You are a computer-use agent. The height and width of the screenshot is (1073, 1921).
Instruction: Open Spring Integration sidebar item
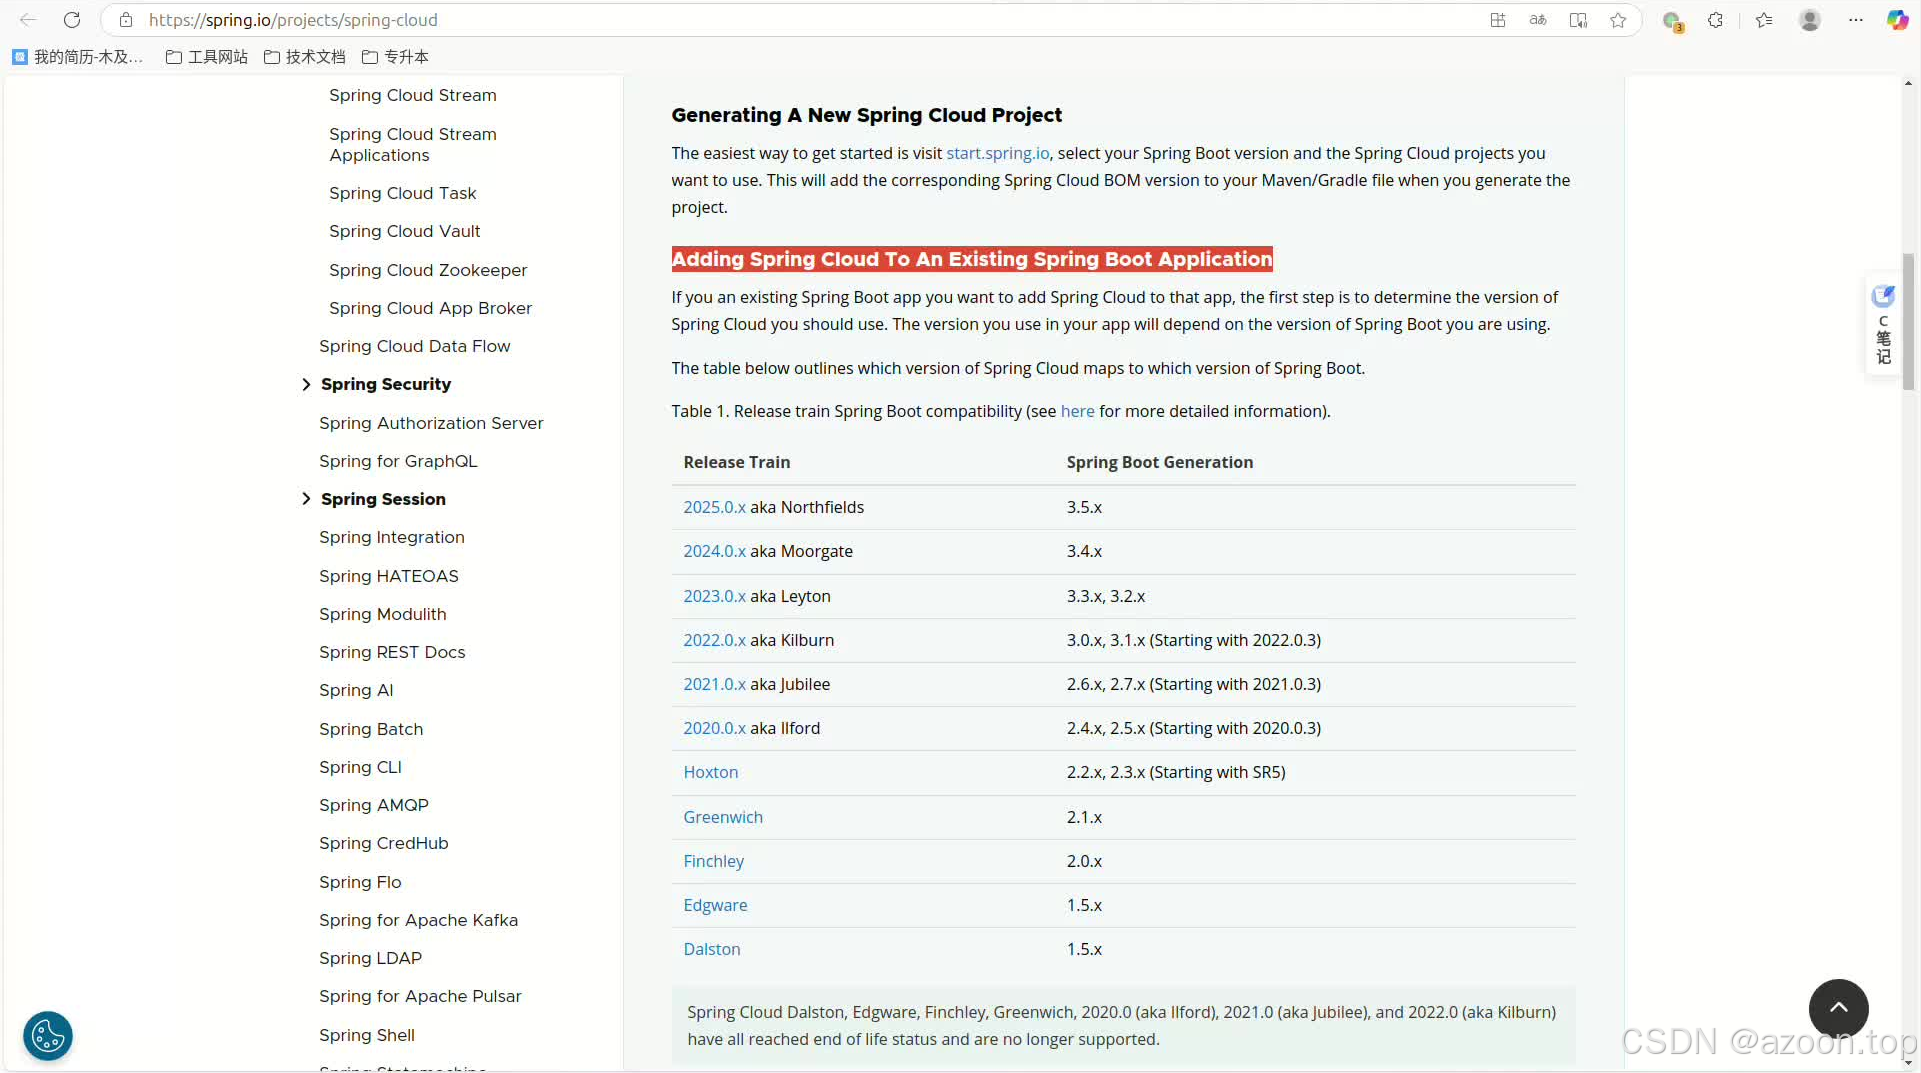392,537
